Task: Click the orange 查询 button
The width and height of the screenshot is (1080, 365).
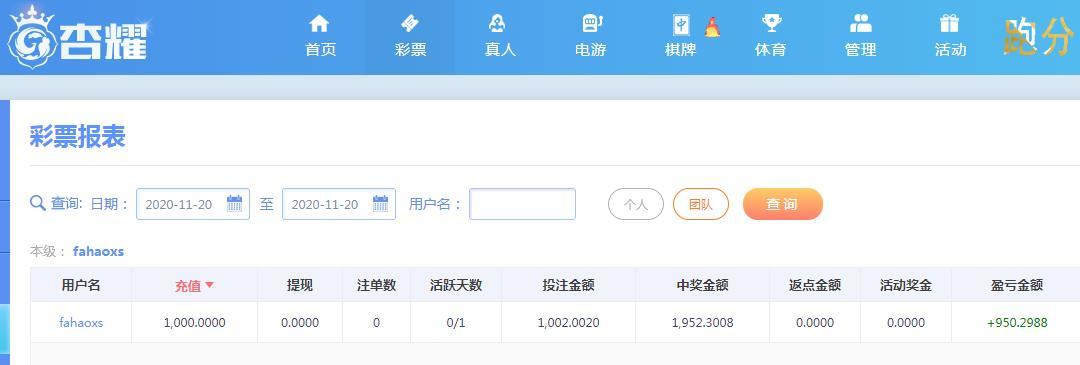Action: 782,204
